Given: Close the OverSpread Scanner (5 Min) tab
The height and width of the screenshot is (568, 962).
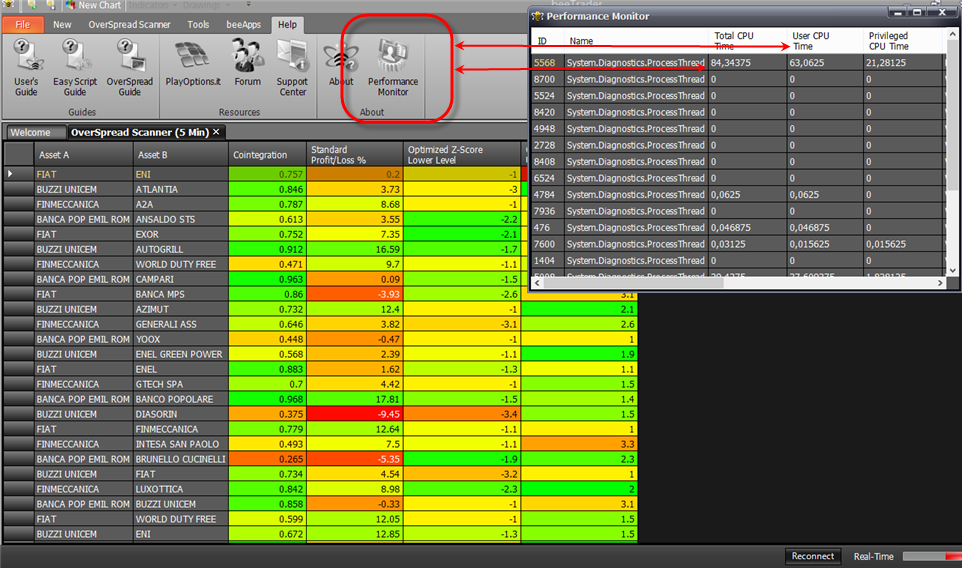Looking at the screenshot, I should coord(216,132).
